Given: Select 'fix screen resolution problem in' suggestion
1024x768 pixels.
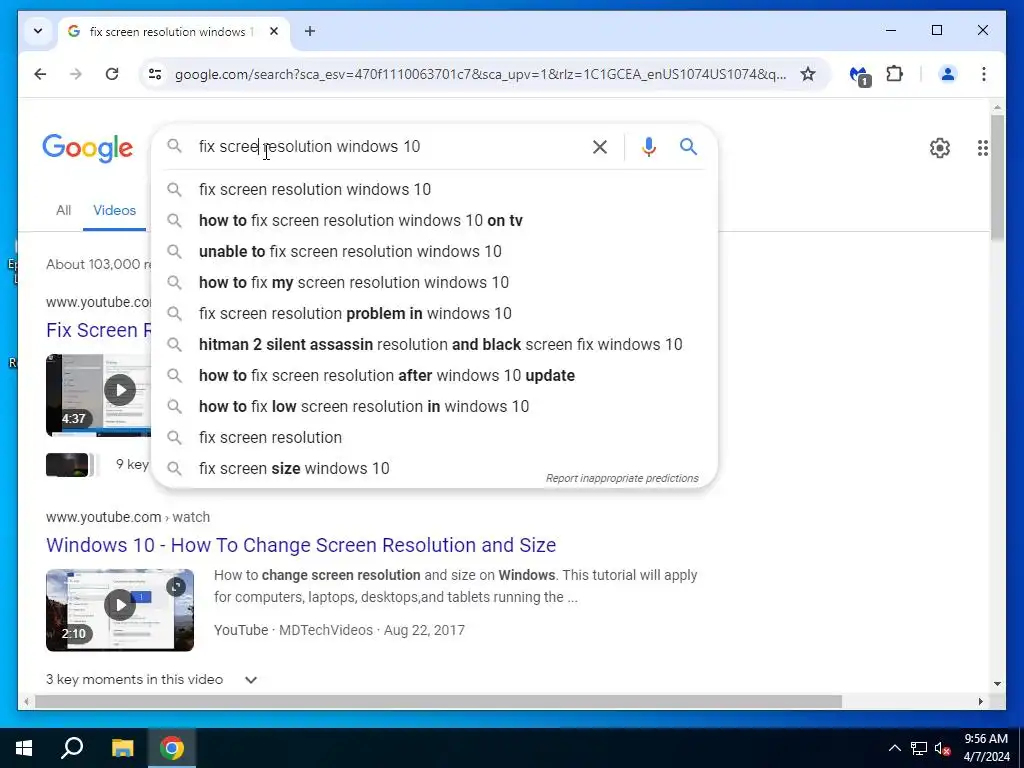Looking at the screenshot, I should coord(434,313).
